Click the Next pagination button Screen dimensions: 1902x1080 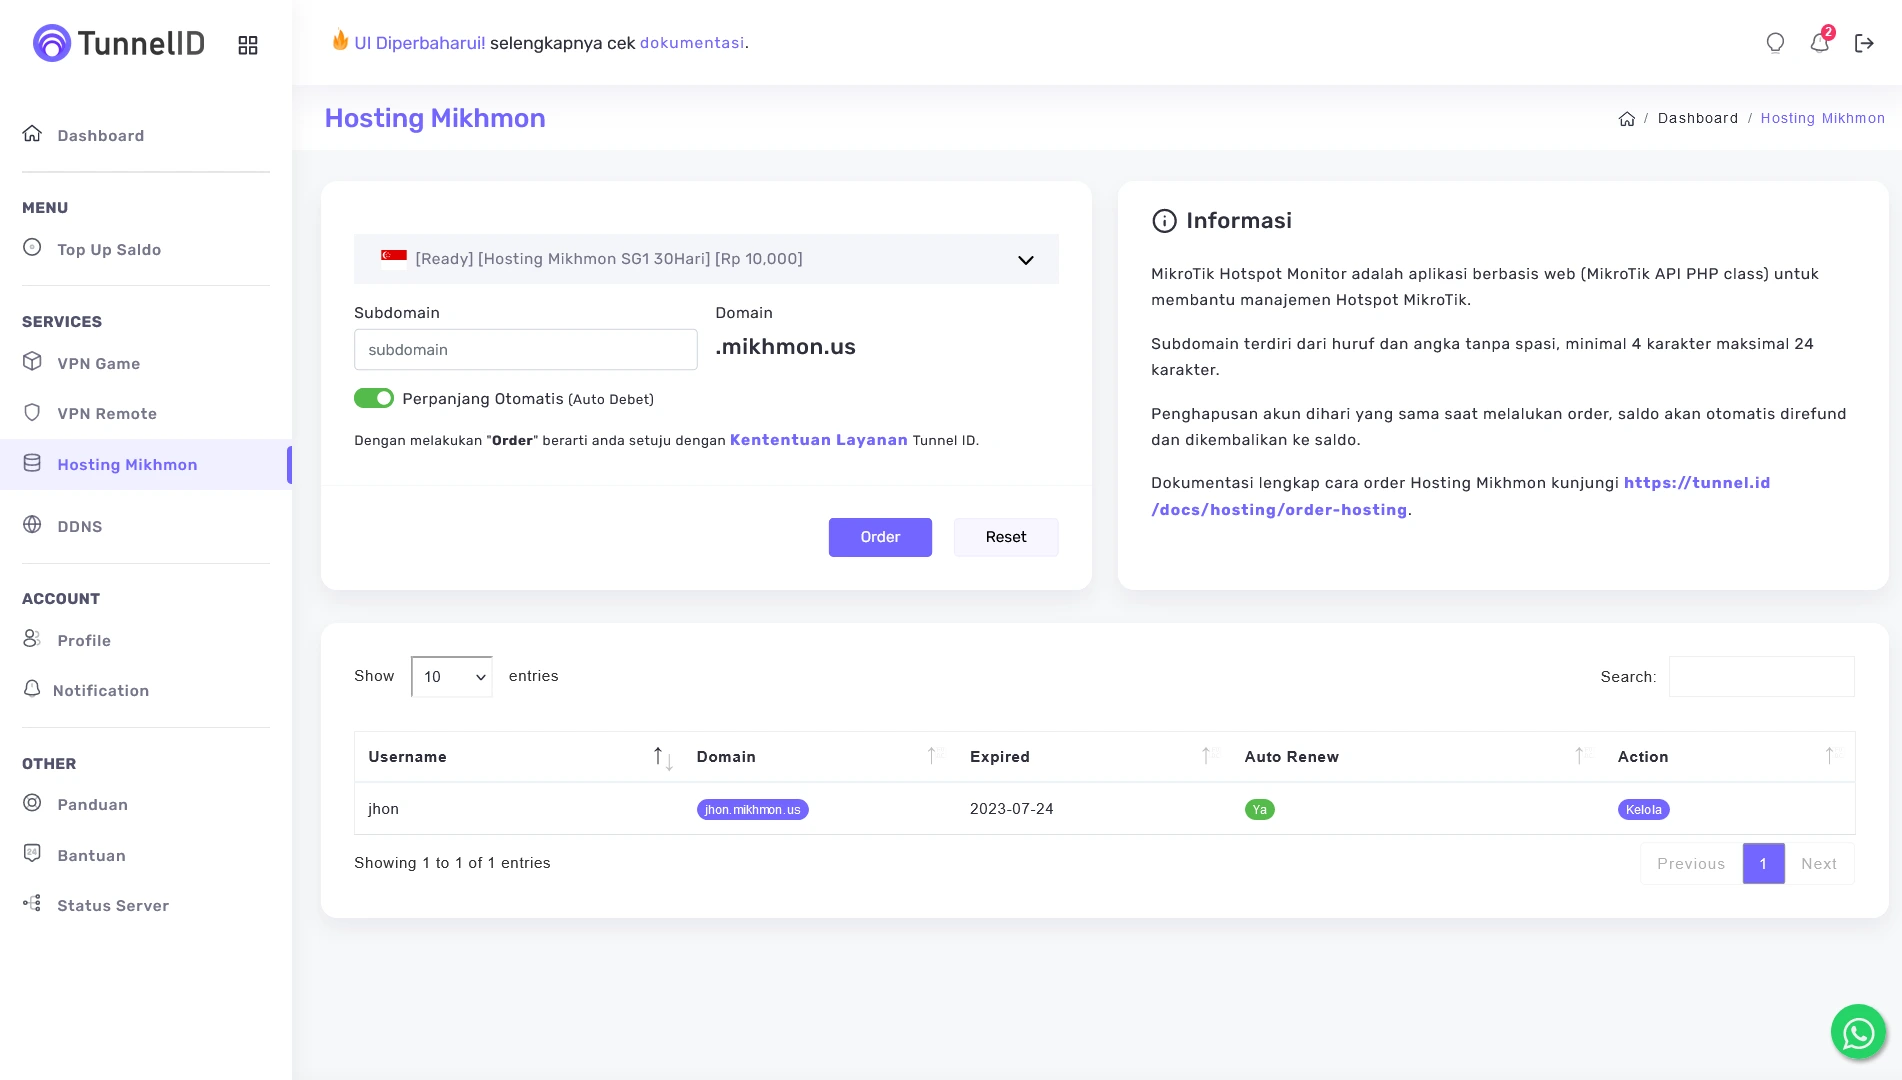click(1819, 864)
